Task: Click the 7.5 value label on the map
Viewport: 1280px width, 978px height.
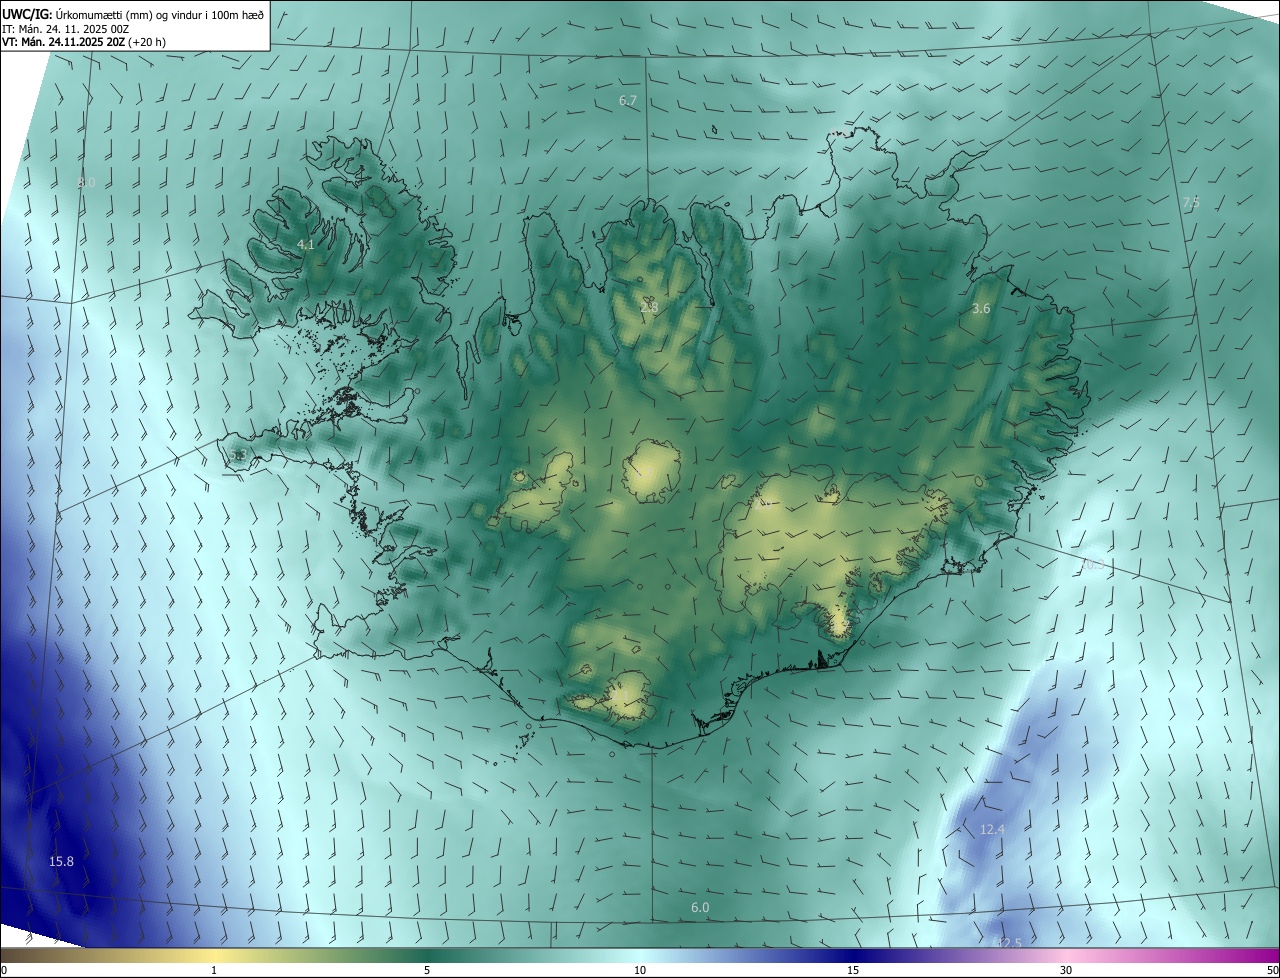Action: pyautogui.click(x=1191, y=203)
